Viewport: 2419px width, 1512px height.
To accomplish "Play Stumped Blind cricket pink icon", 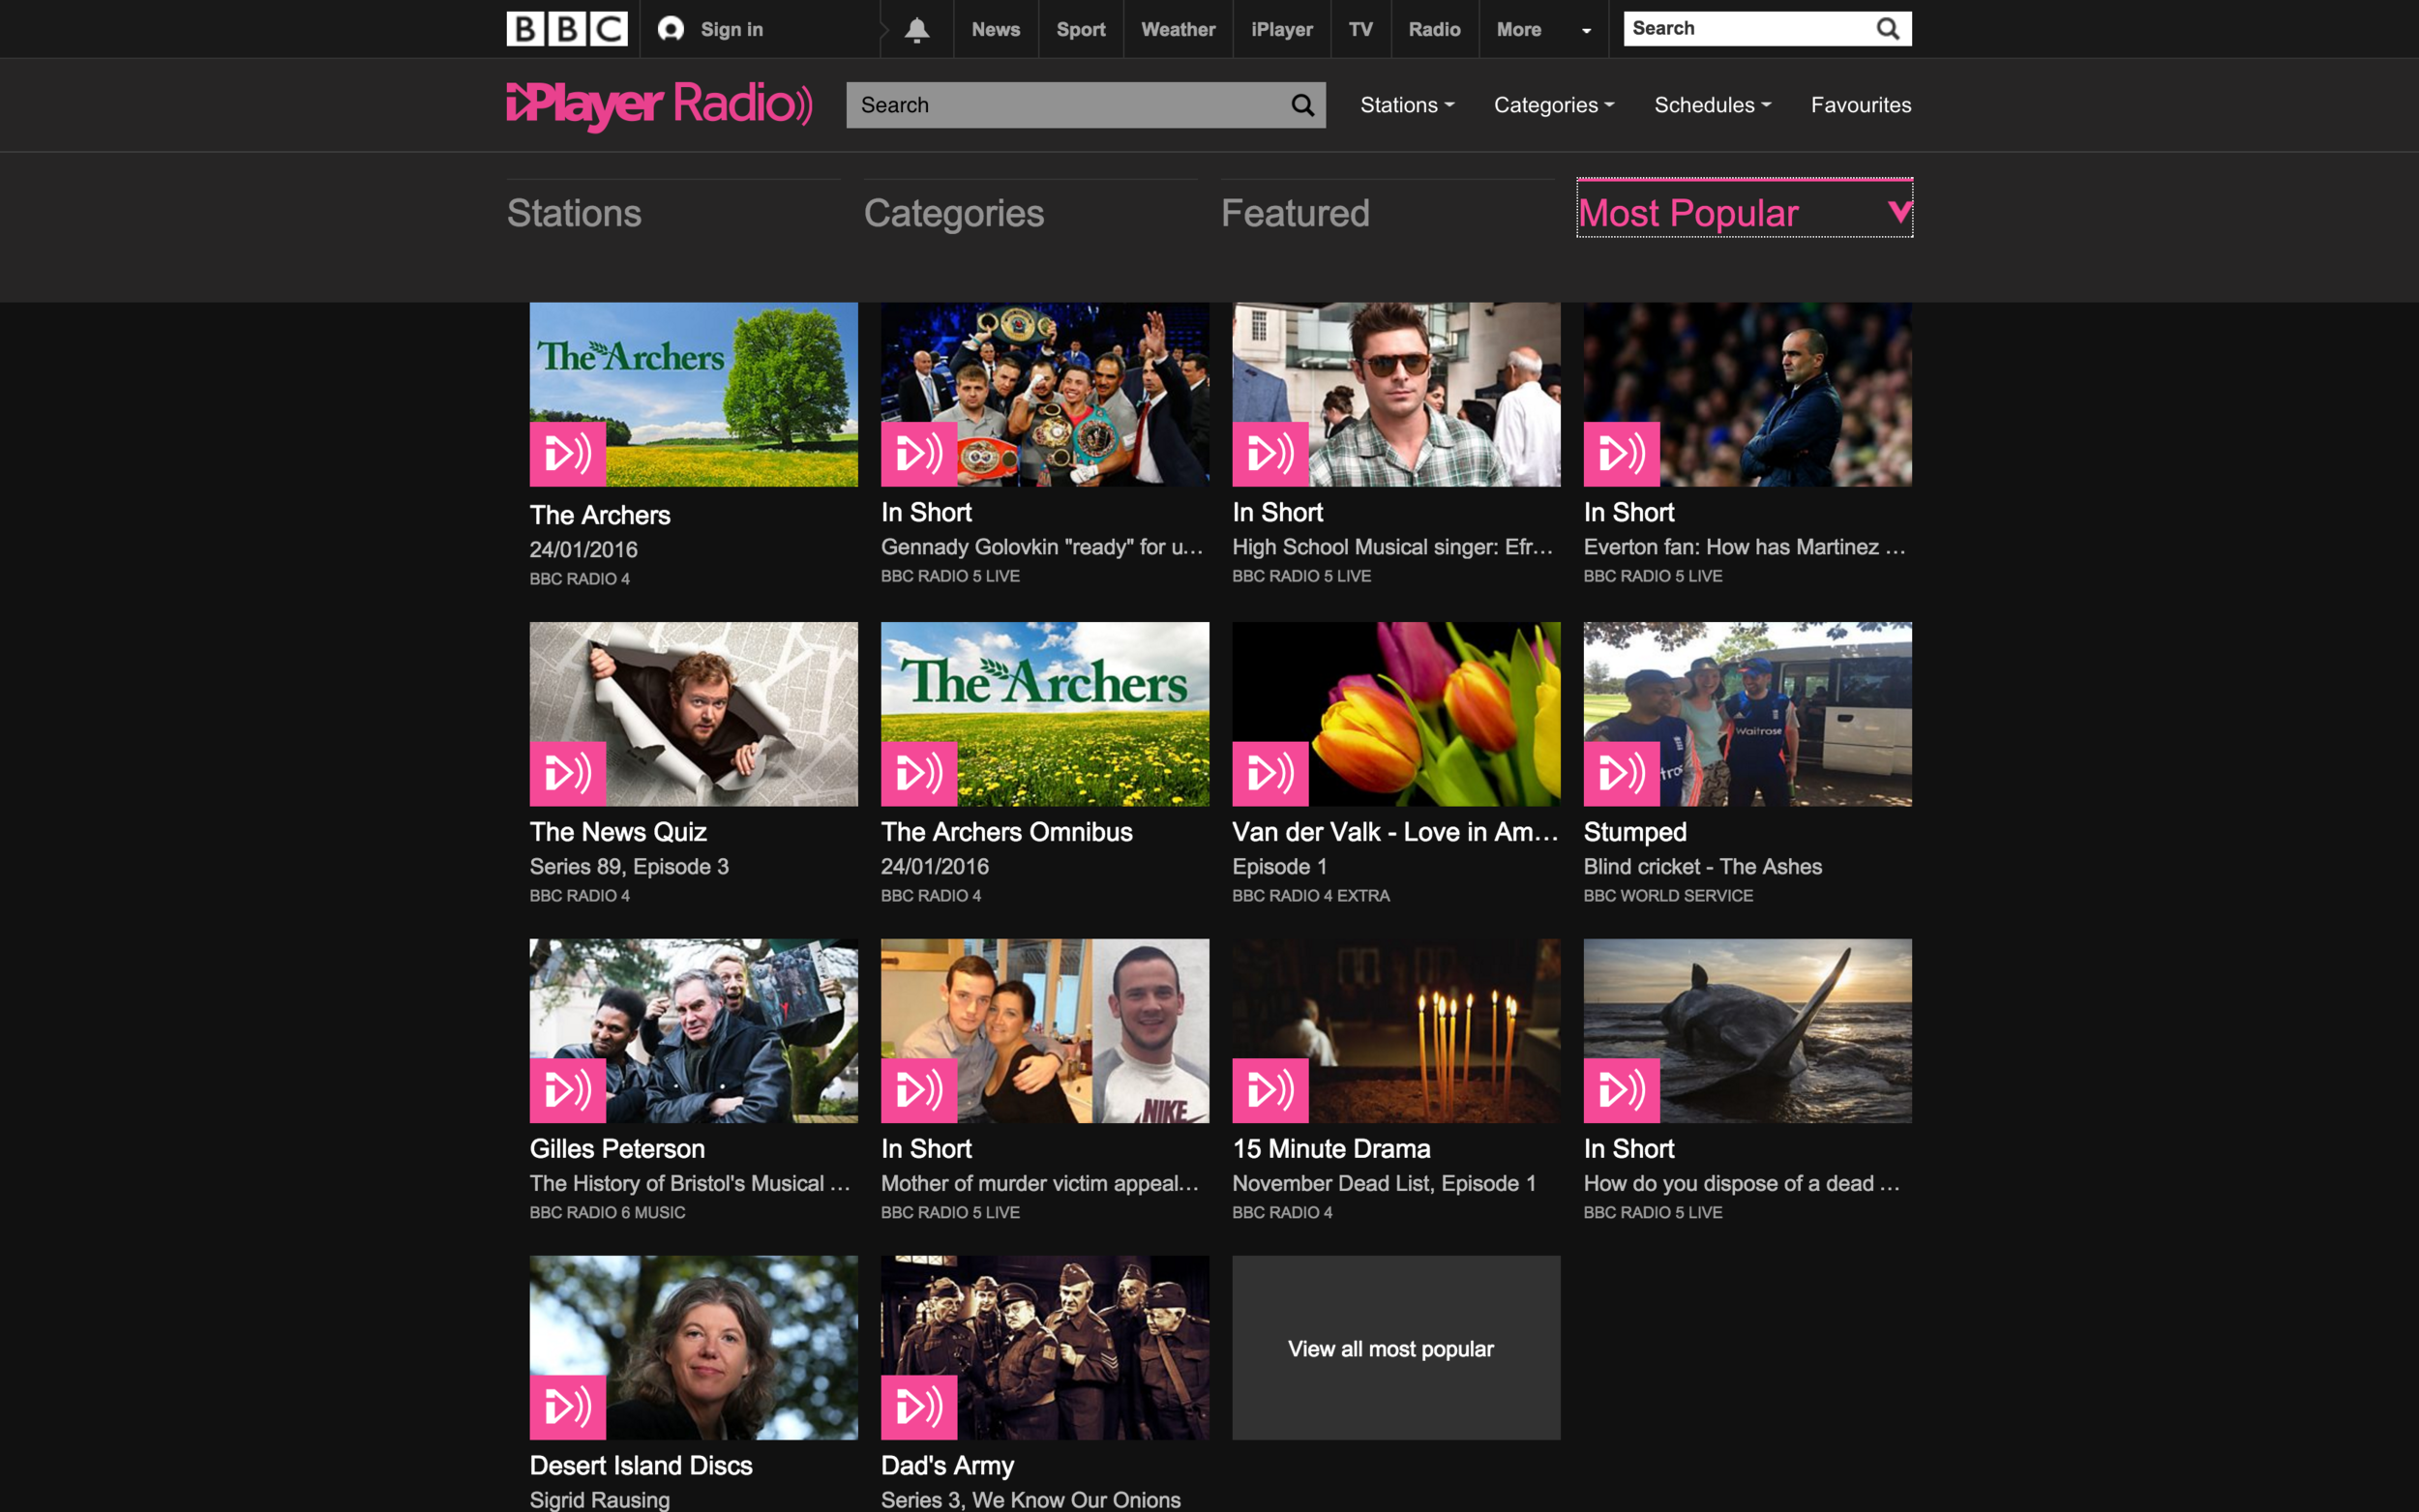I will click(1622, 774).
